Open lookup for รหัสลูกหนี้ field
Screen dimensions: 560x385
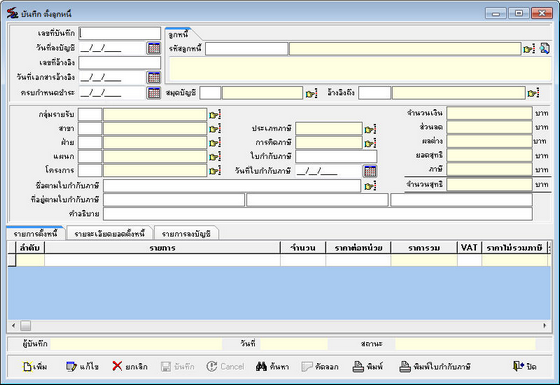[529, 49]
